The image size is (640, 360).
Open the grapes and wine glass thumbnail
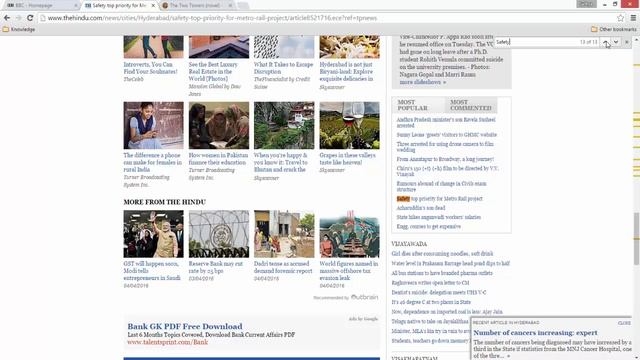pos(349,125)
